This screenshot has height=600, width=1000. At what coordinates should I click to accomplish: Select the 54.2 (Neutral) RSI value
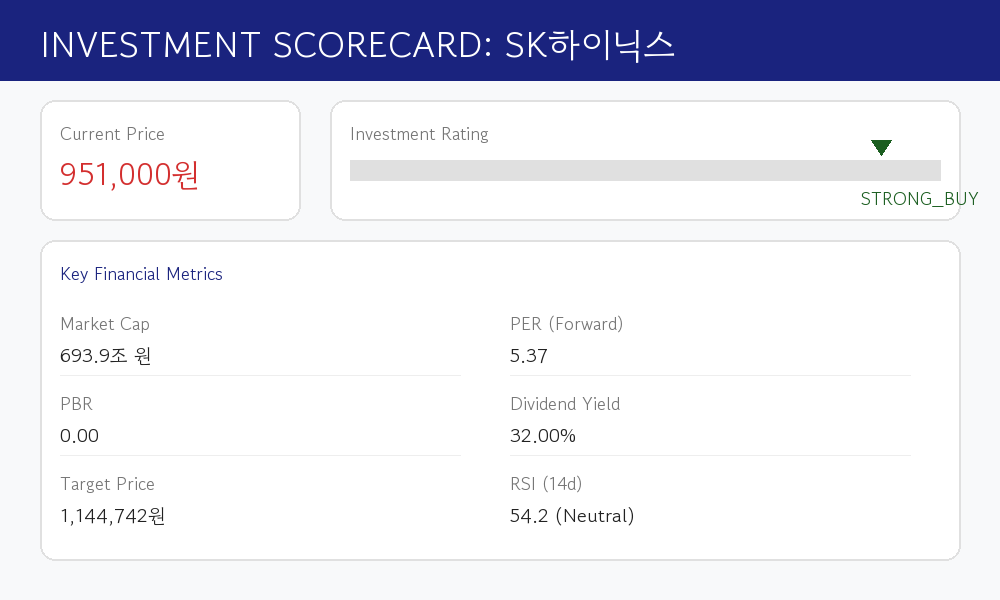[572, 515]
